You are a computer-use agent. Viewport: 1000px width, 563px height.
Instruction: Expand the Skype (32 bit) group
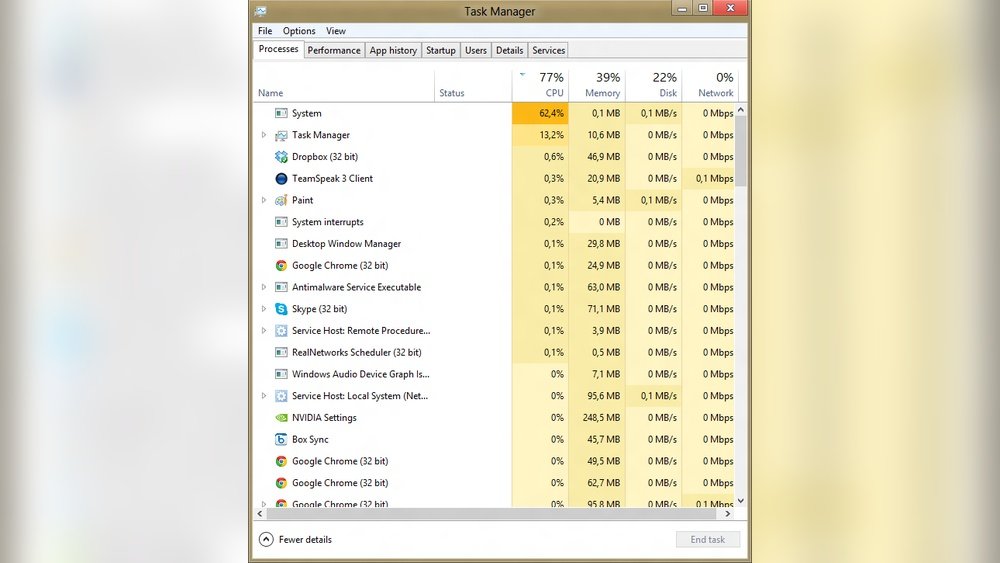pyautogui.click(x=263, y=309)
